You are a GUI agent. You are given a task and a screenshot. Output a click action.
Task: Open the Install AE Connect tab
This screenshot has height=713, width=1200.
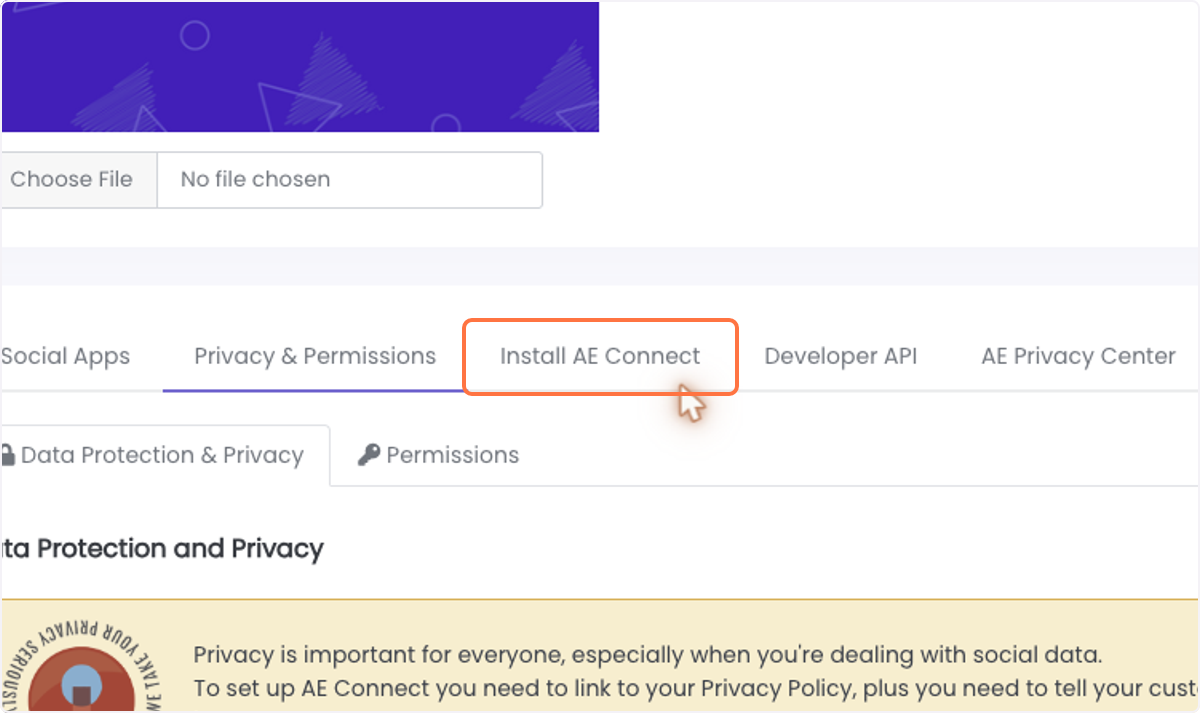(600, 356)
